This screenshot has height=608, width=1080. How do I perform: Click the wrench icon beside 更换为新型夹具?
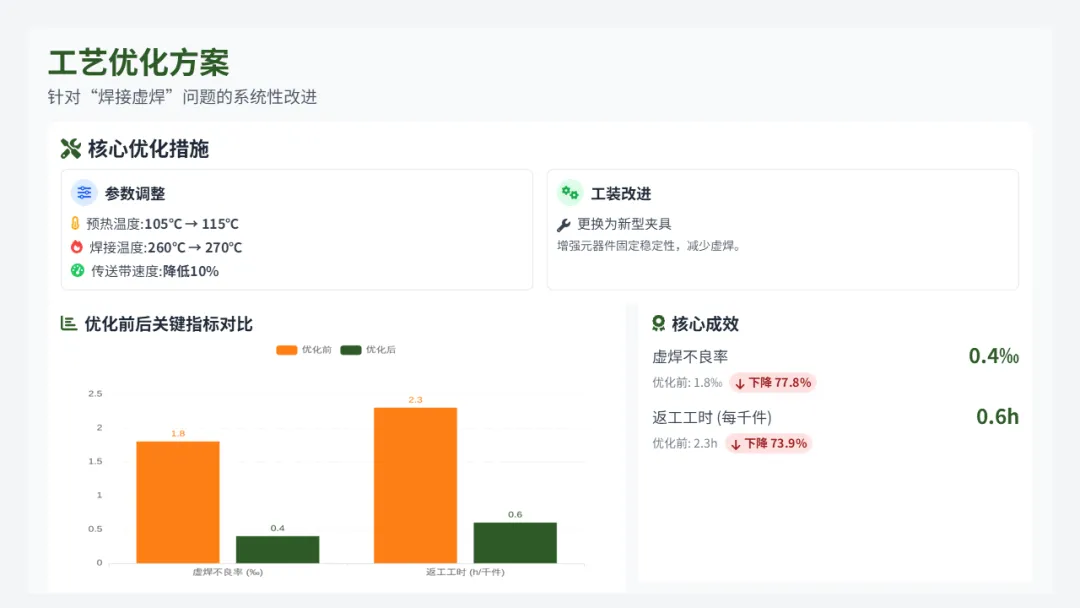(563, 224)
